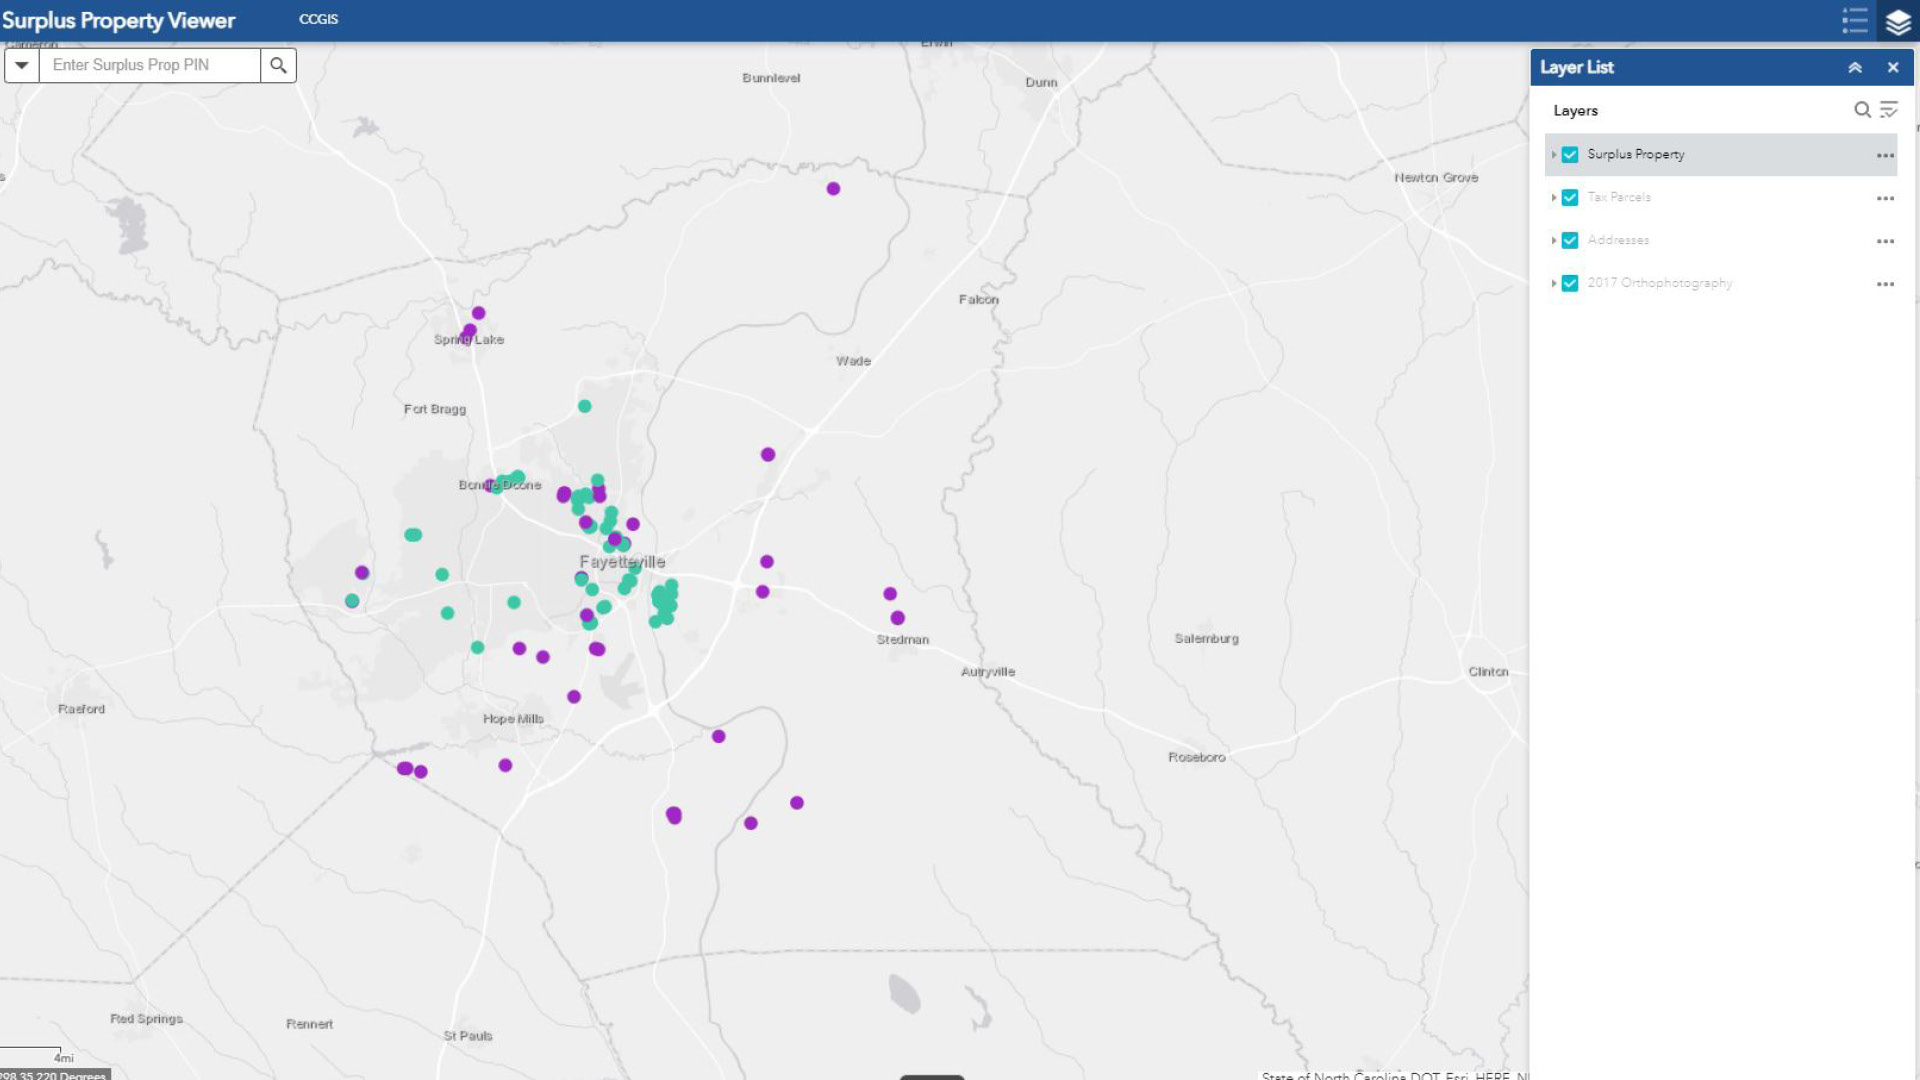Image resolution: width=1920 pixels, height=1080 pixels.
Task: Toggle the 2017 Orthophotography layer checkbox
Action: (1570, 284)
